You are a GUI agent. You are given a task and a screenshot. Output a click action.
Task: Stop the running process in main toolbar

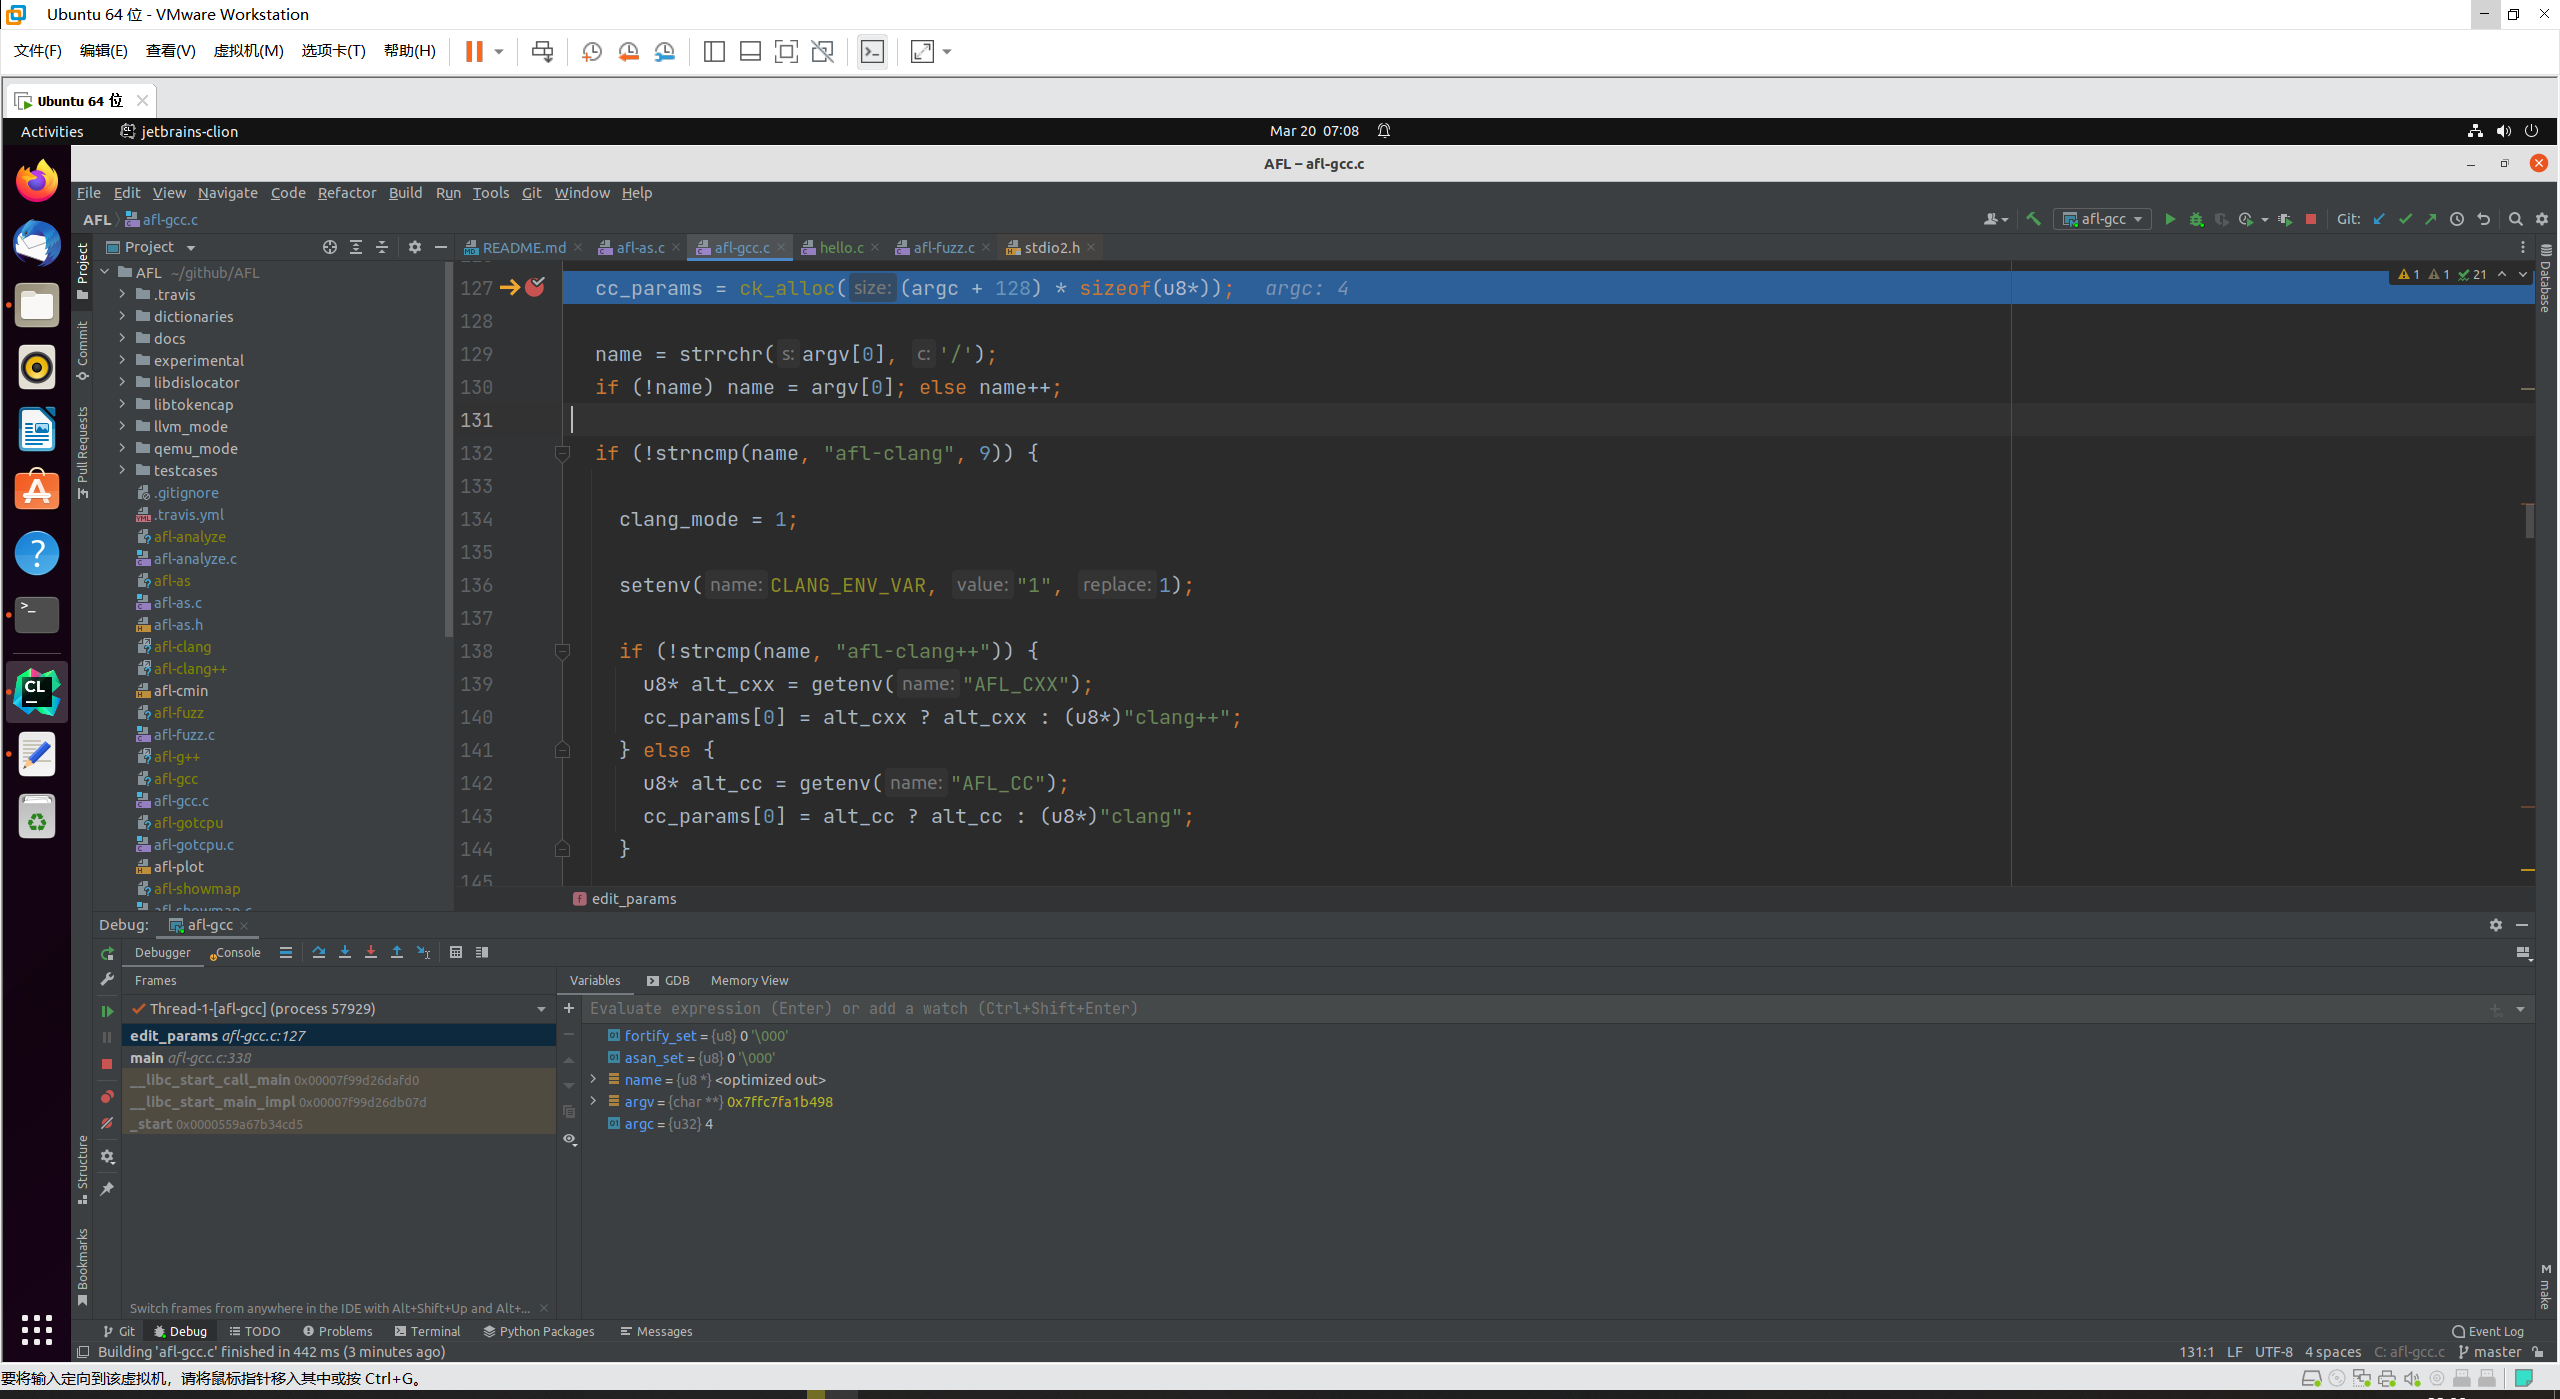point(2311,219)
